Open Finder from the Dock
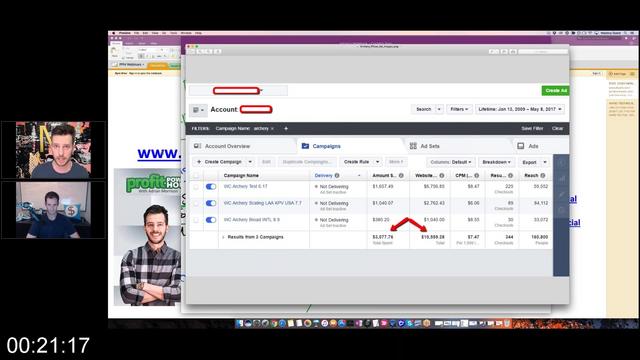The image size is (640, 360). [x=239, y=324]
